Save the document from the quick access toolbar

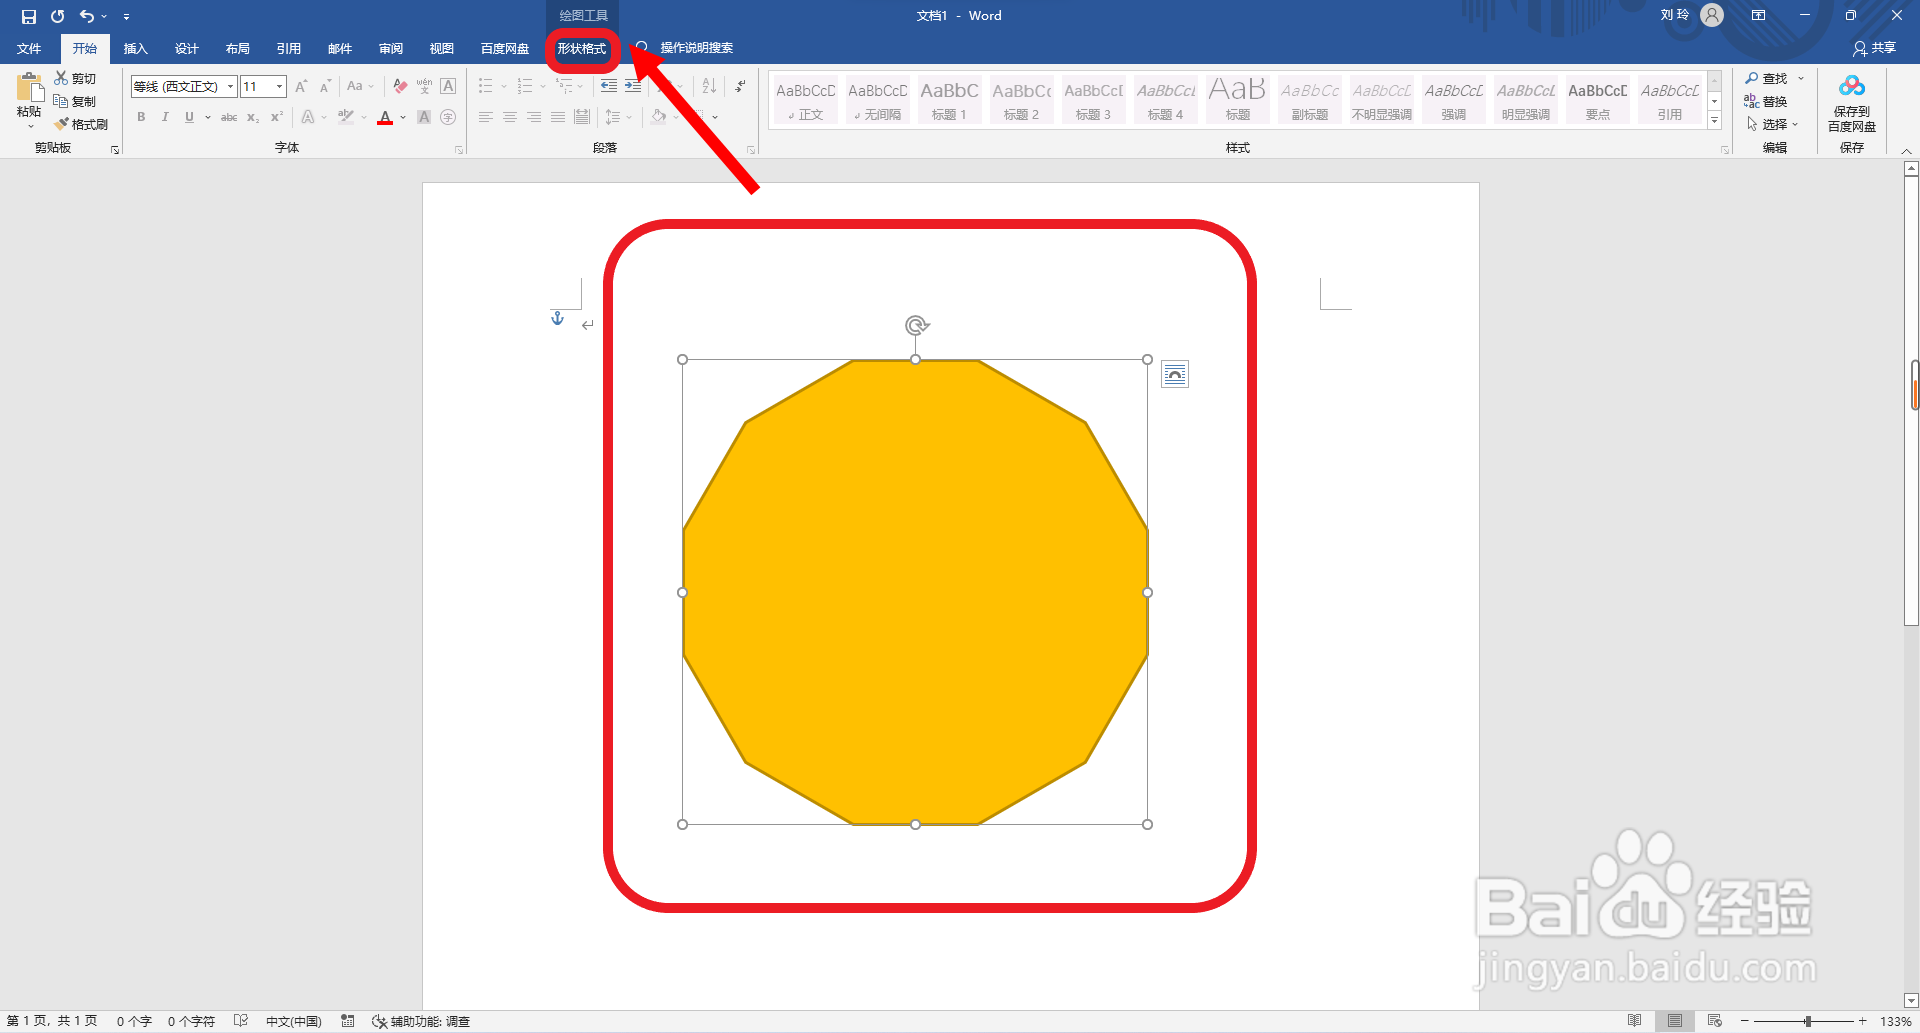point(29,16)
